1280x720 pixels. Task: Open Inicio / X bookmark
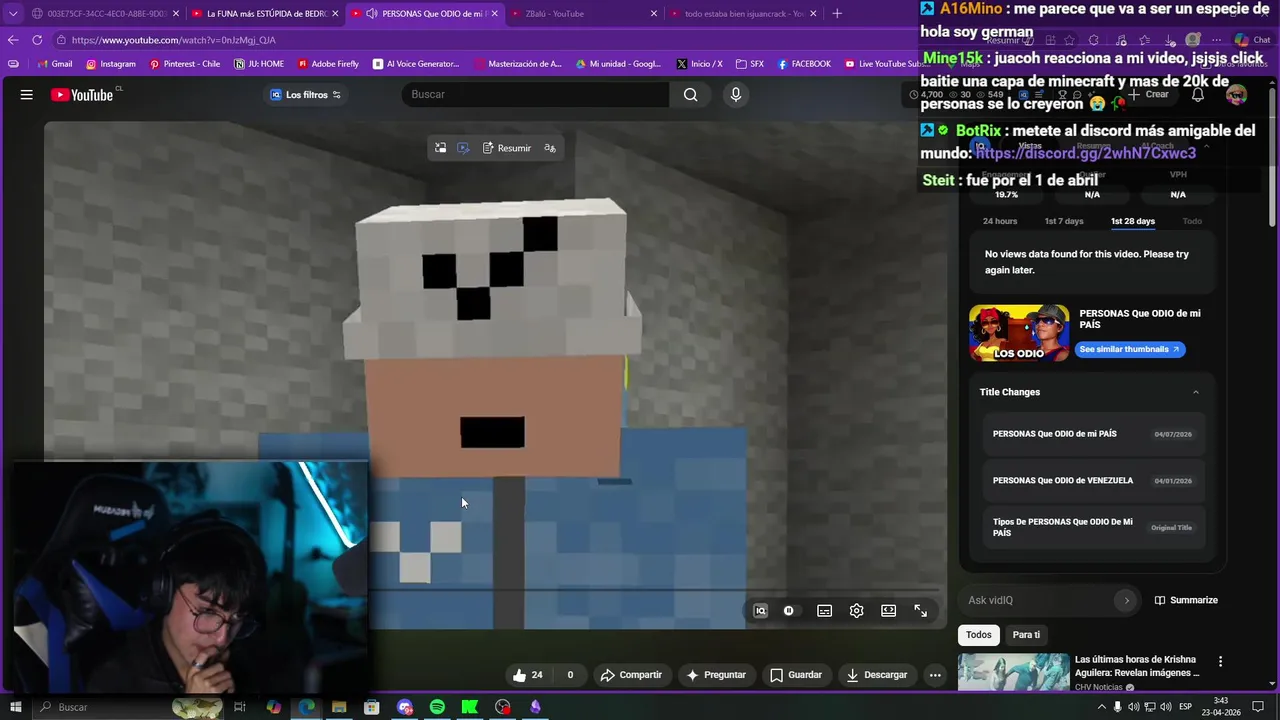point(698,64)
